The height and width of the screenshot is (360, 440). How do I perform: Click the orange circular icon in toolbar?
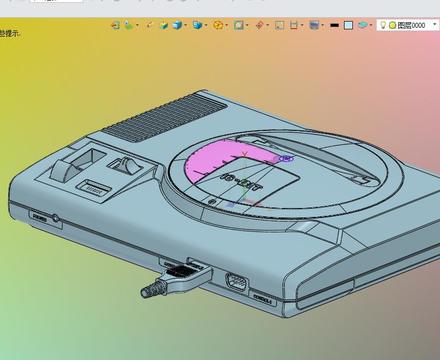click(218, 25)
